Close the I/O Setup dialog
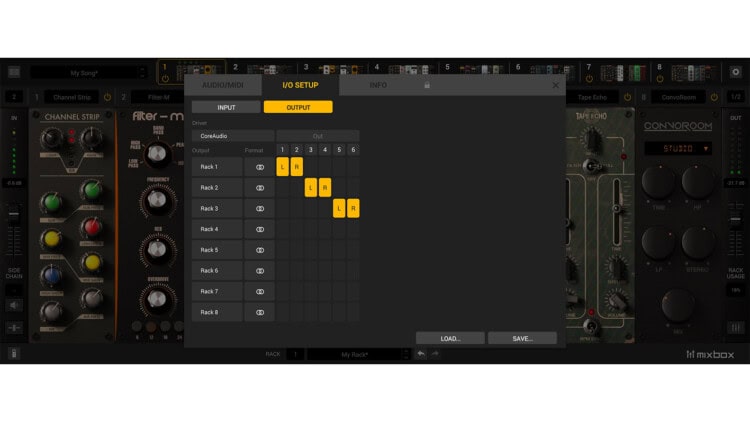 pyautogui.click(x=555, y=85)
